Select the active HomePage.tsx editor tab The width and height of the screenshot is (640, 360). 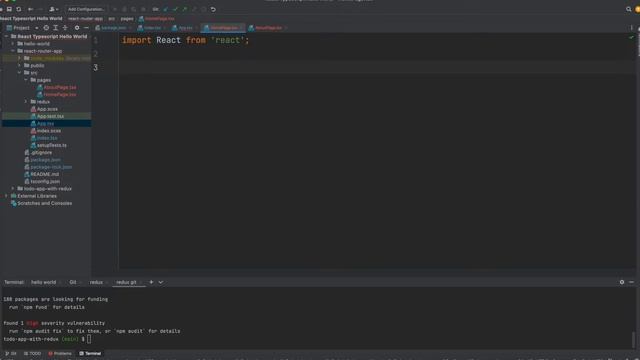(x=222, y=28)
